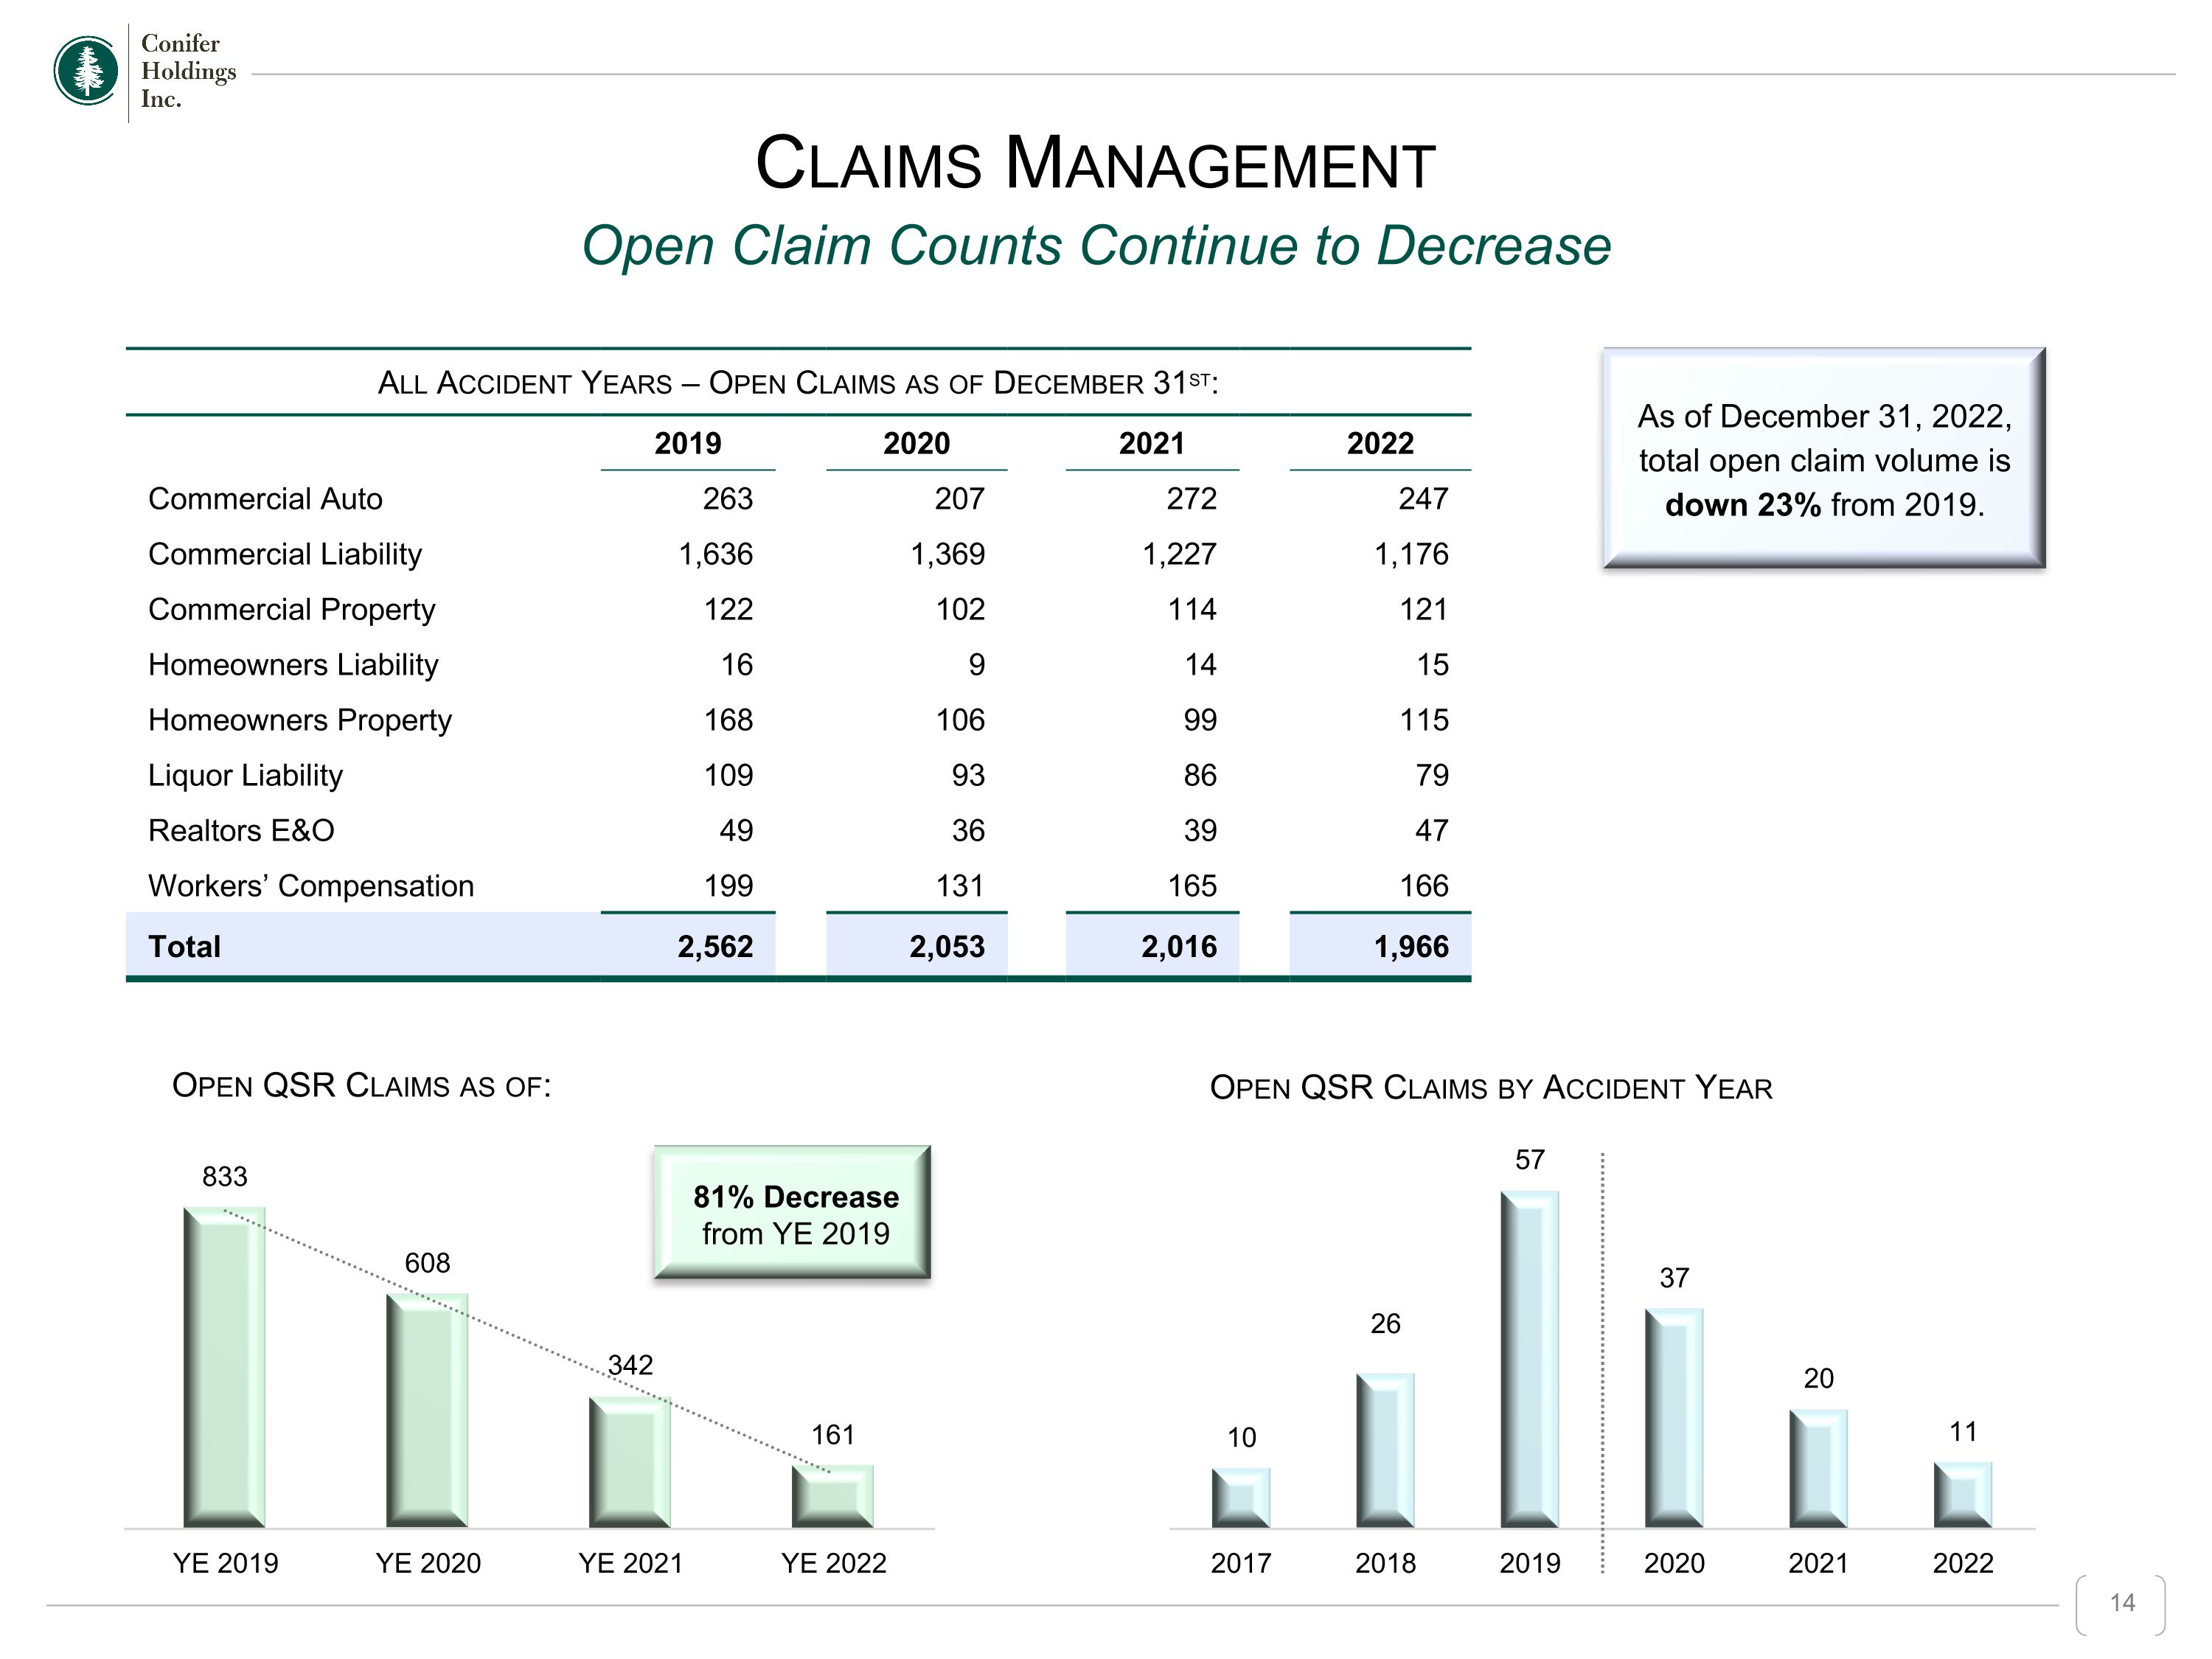This screenshot has width=2212, height=1659.
Task: Select the 'Commercial Property' row label
Action: point(292,610)
